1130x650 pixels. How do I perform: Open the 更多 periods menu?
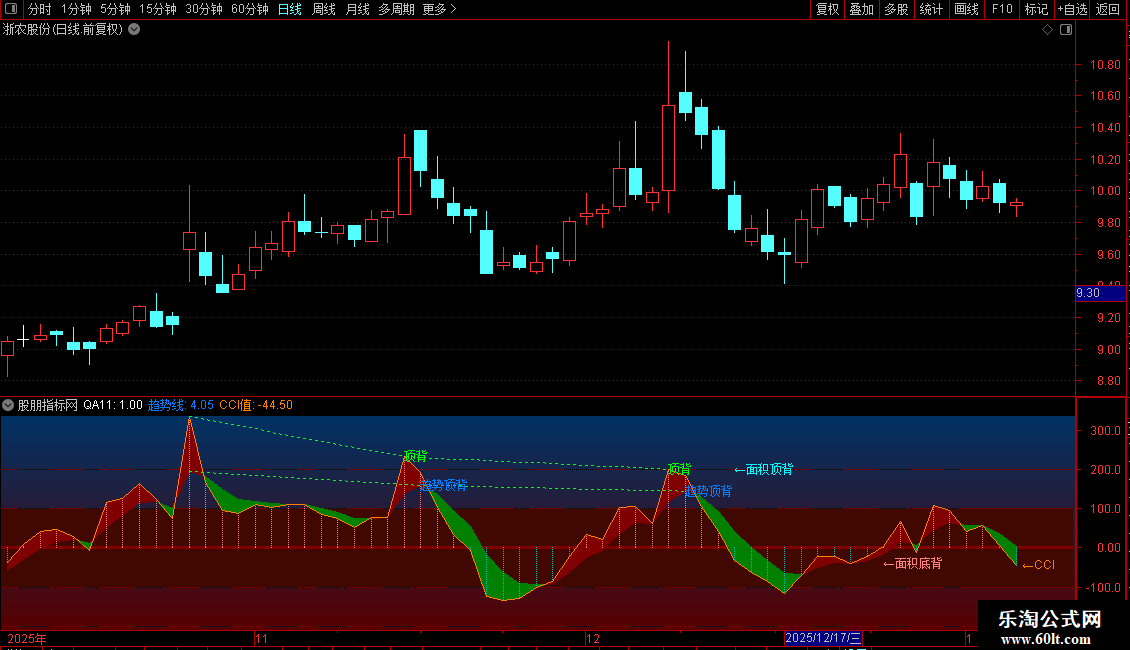coord(439,9)
